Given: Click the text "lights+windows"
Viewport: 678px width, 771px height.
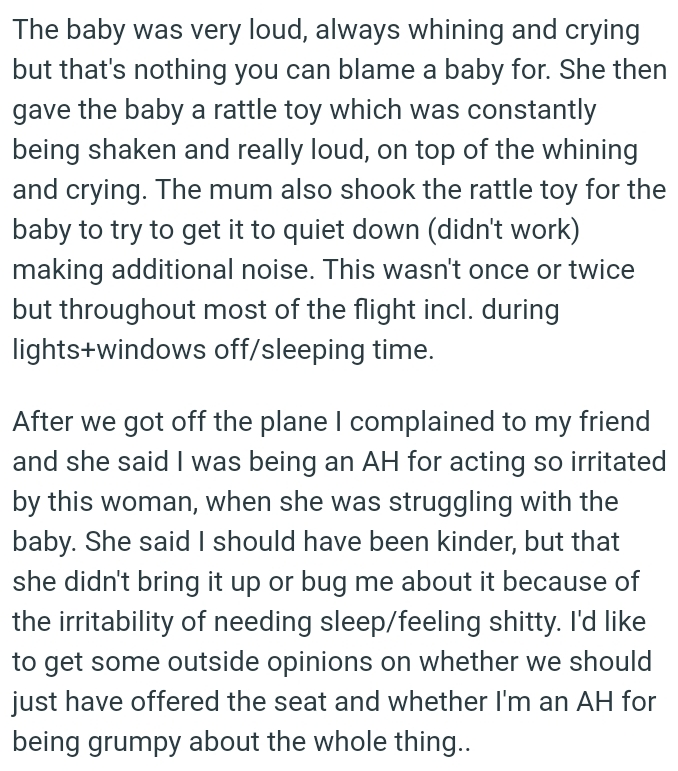Looking at the screenshot, I should point(109,350).
